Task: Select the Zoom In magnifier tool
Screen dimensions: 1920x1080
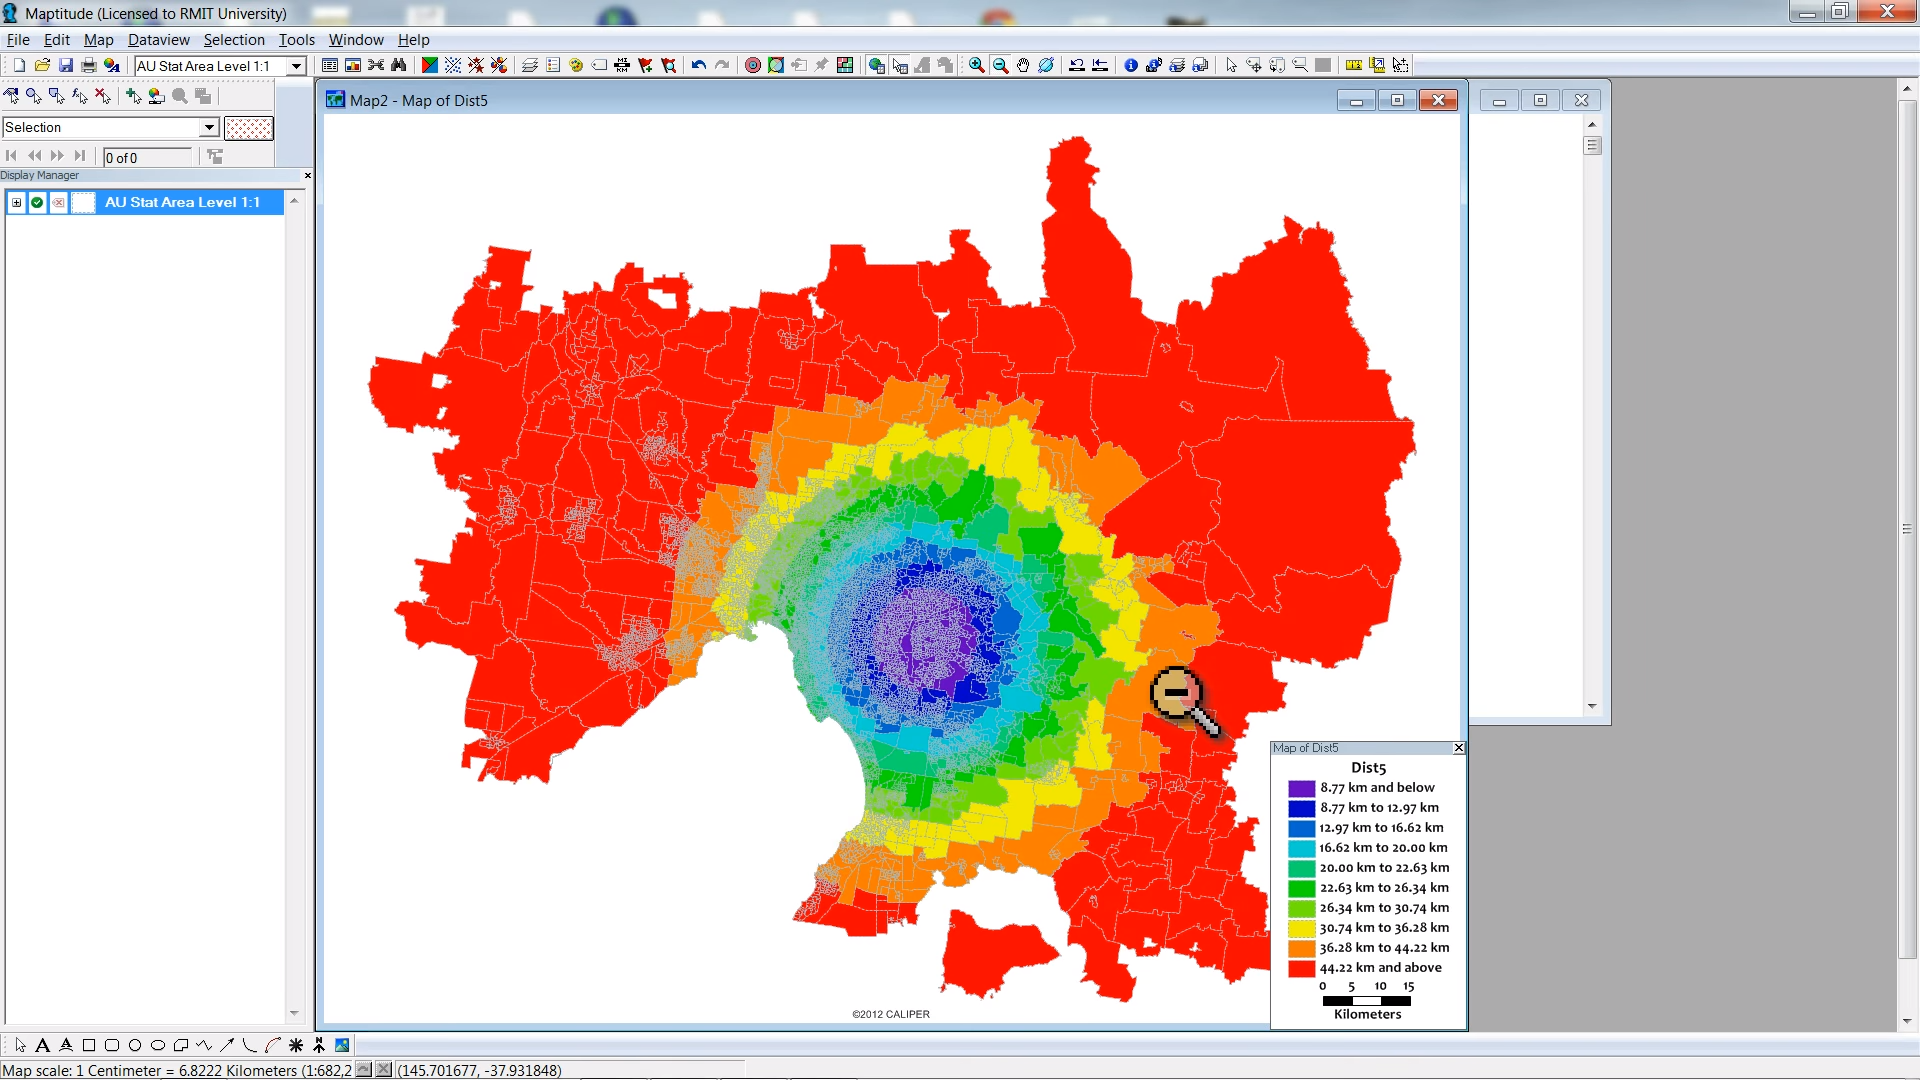Action: [x=977, y=65]
